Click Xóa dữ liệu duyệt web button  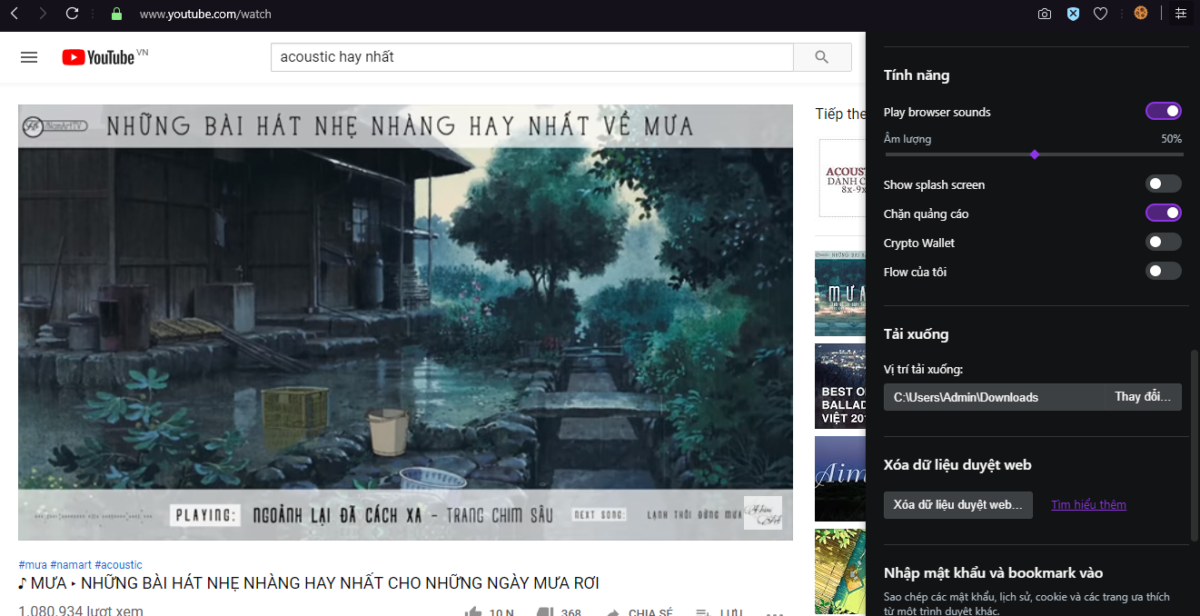pyautogui.click(x=958, y=505)
